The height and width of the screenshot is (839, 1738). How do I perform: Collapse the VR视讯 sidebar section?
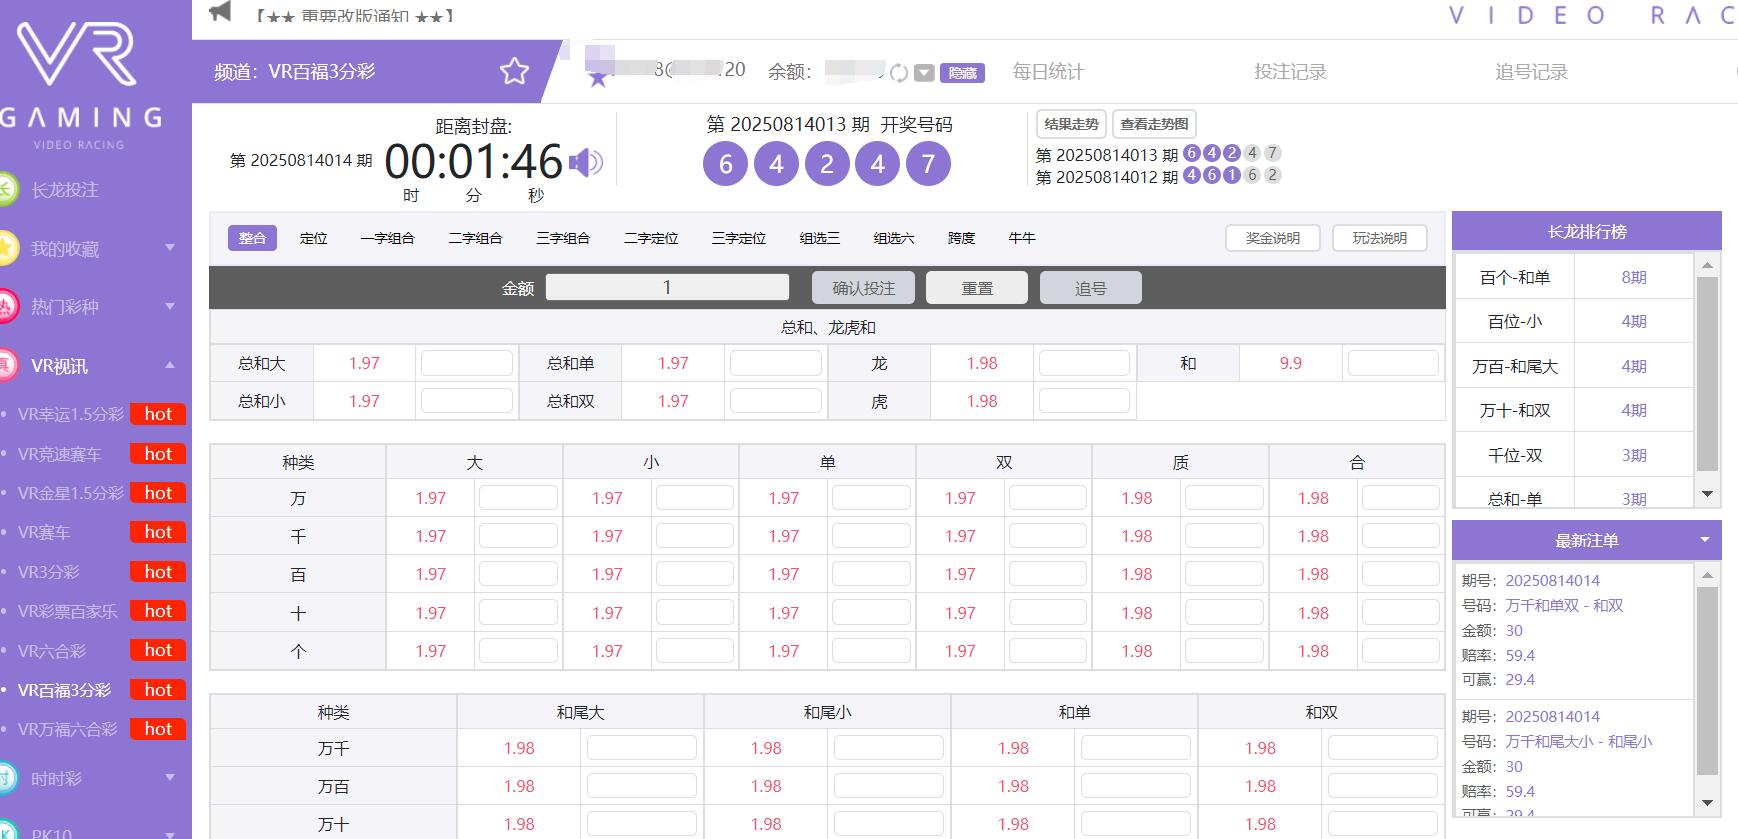tap(169, 365)
